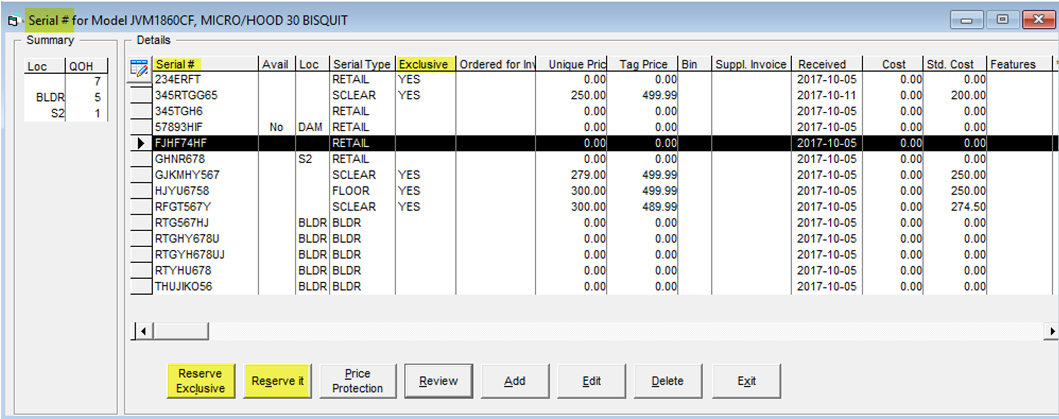Select serial RTGHY678U
Image resolution: width=1059 pixels, height=419 pixels.
pos(205,239)
